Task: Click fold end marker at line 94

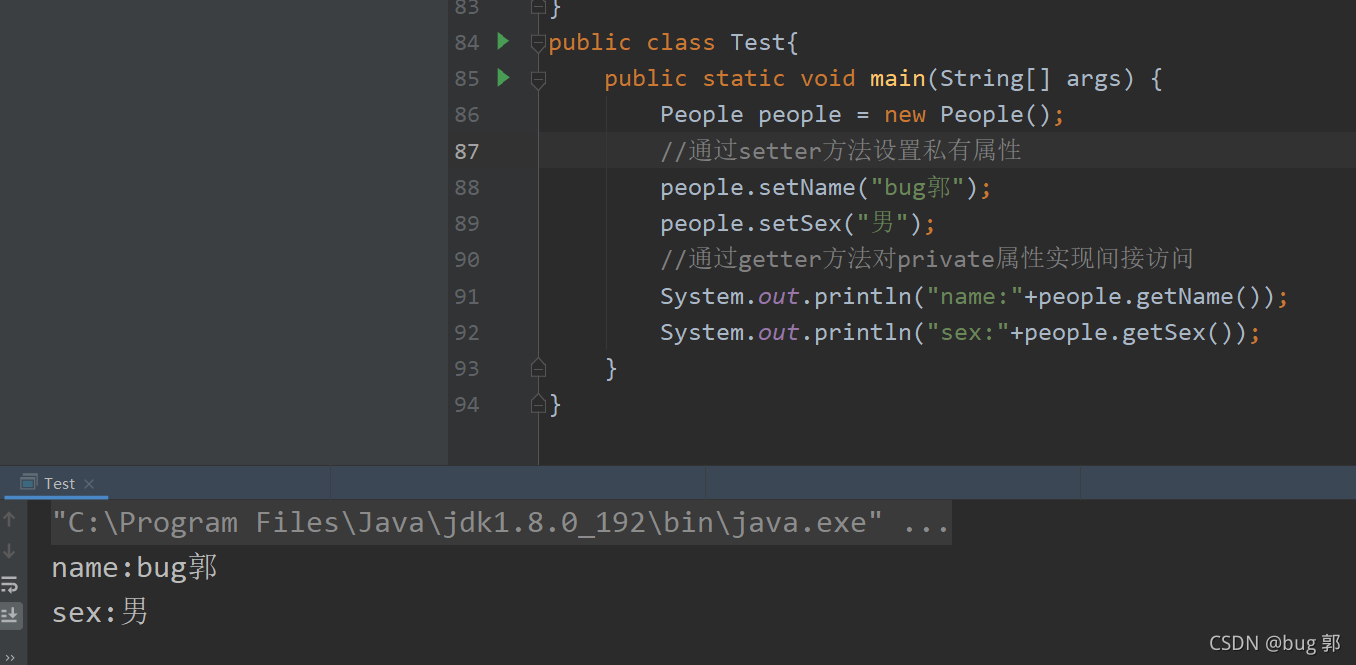Action: [x=538, y=404]
